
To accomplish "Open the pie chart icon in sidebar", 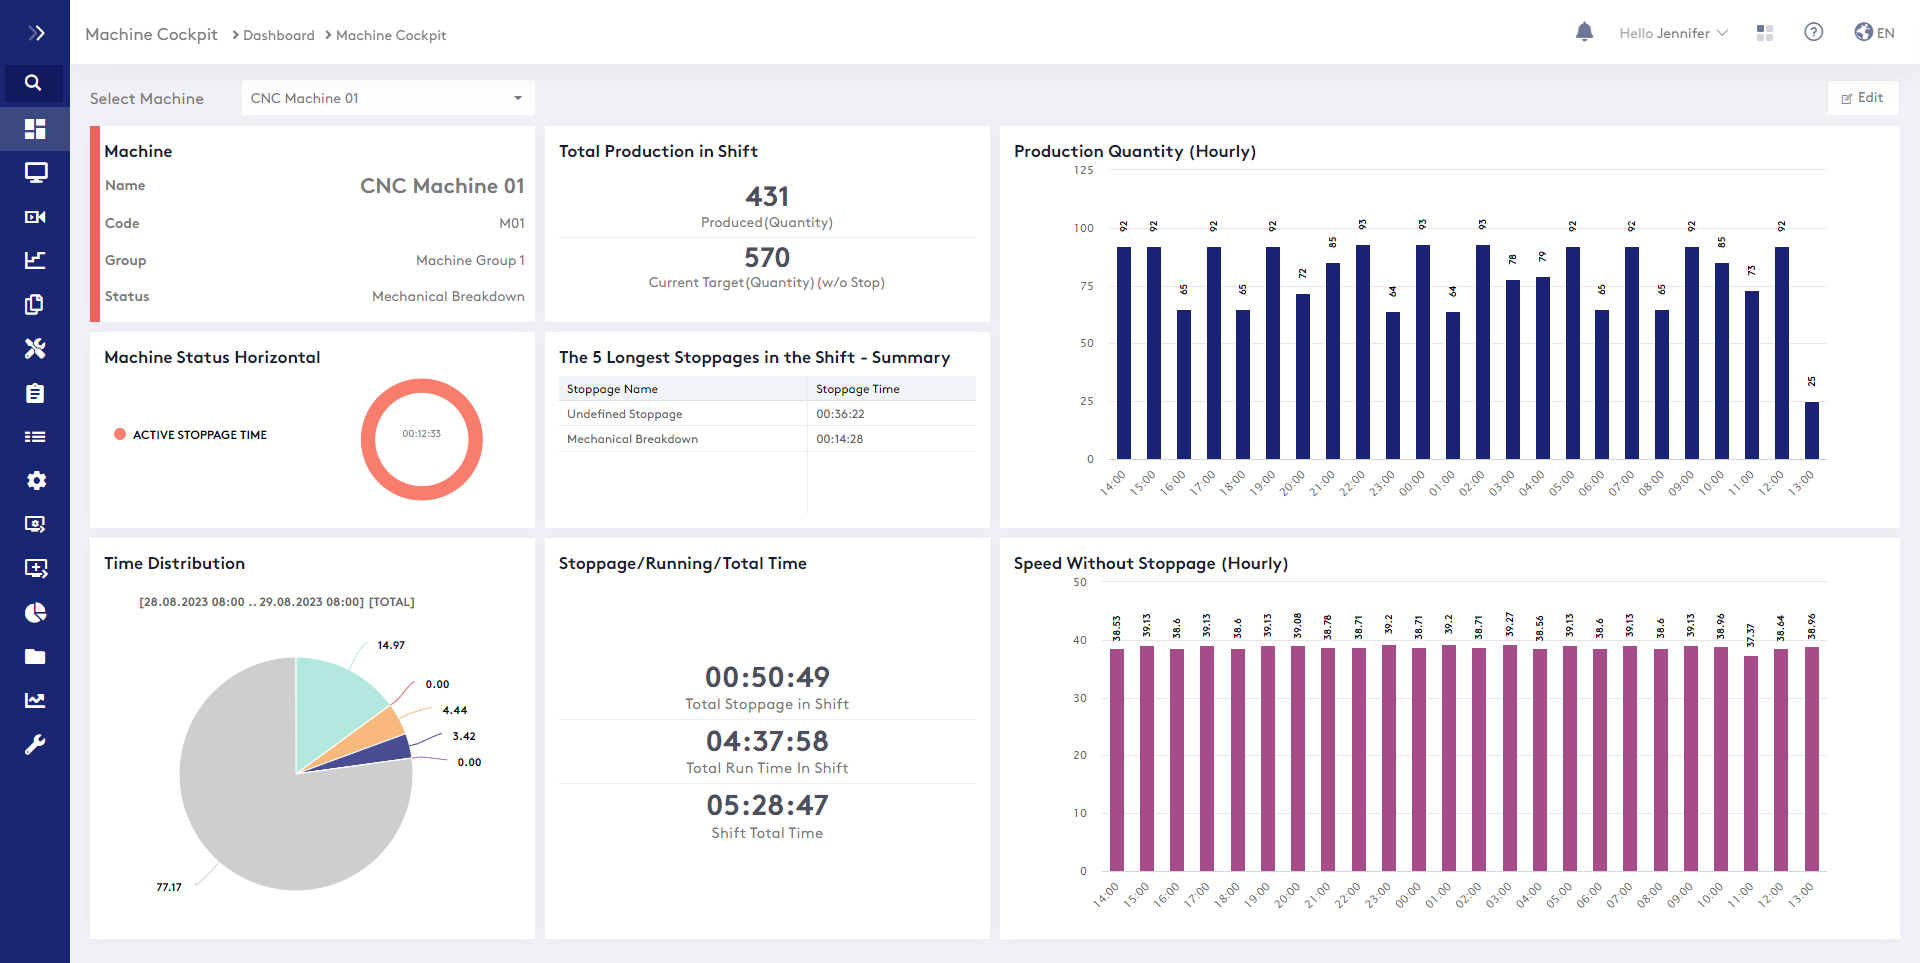I will pos(35,613).
